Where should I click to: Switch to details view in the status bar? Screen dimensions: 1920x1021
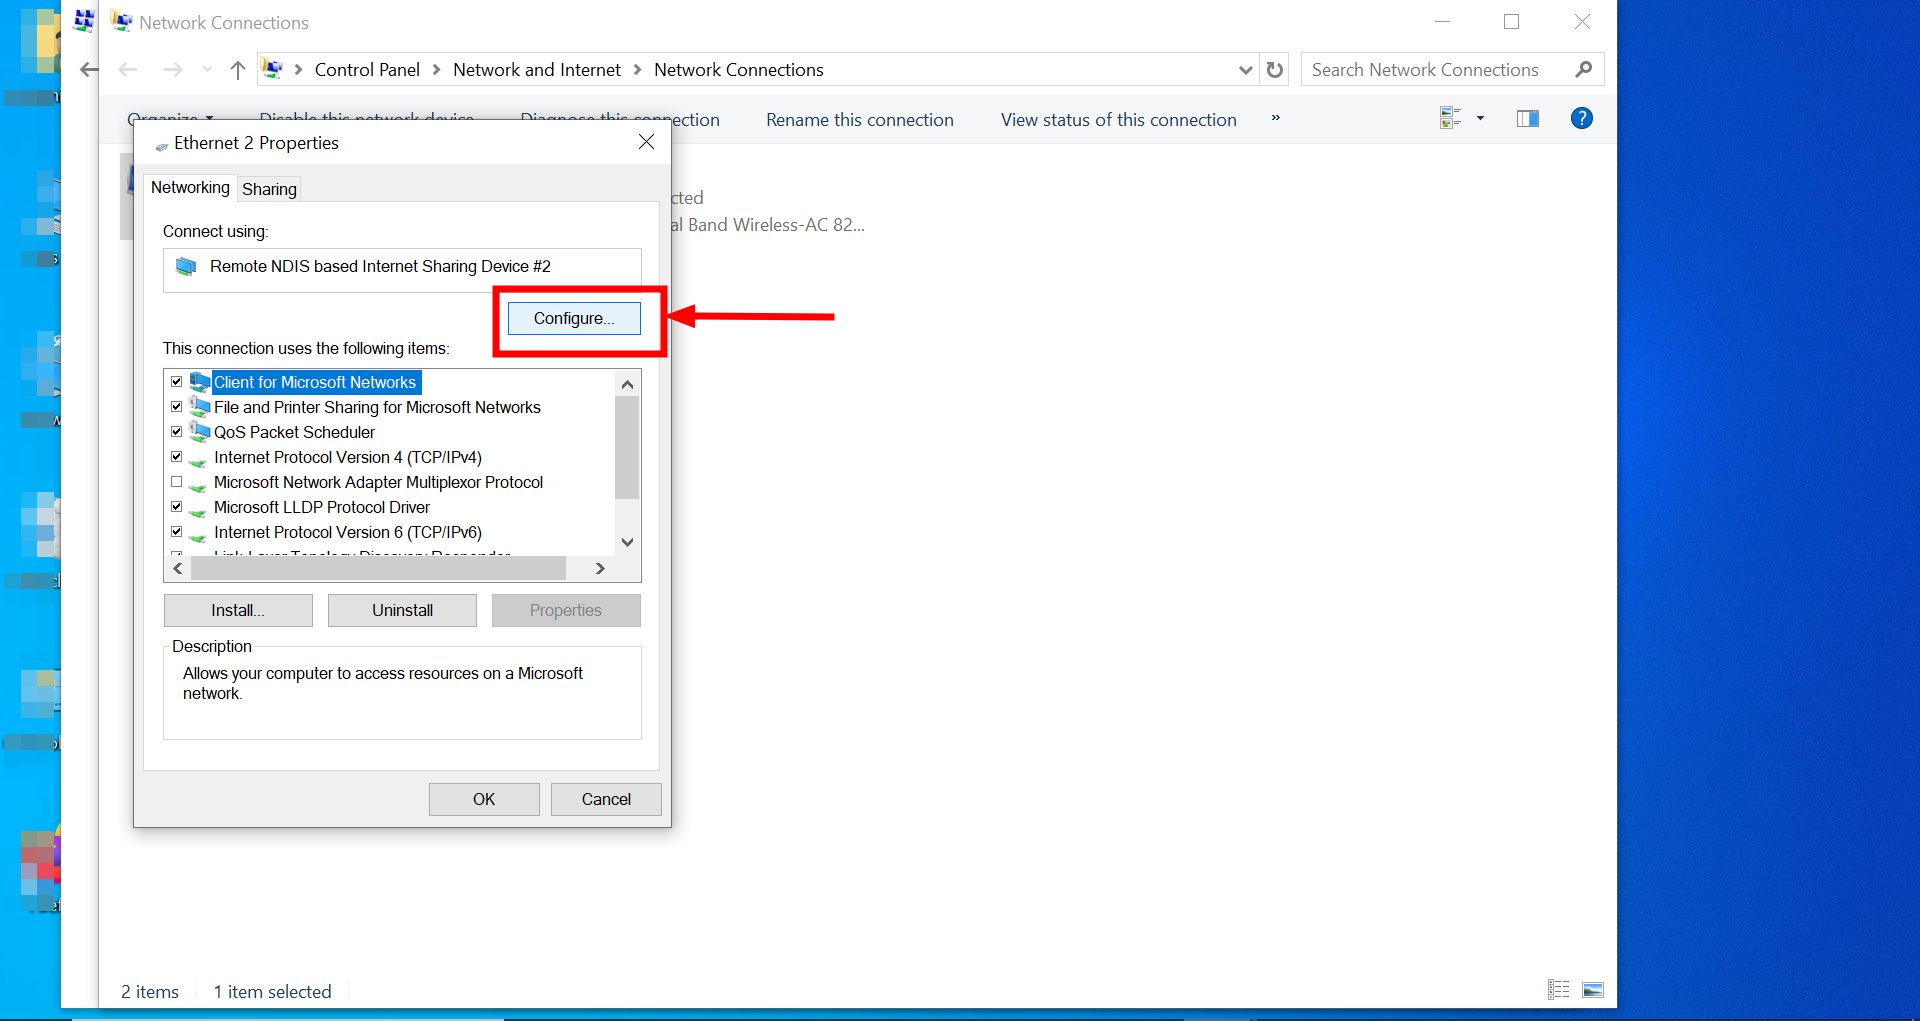coord(1558,989)
